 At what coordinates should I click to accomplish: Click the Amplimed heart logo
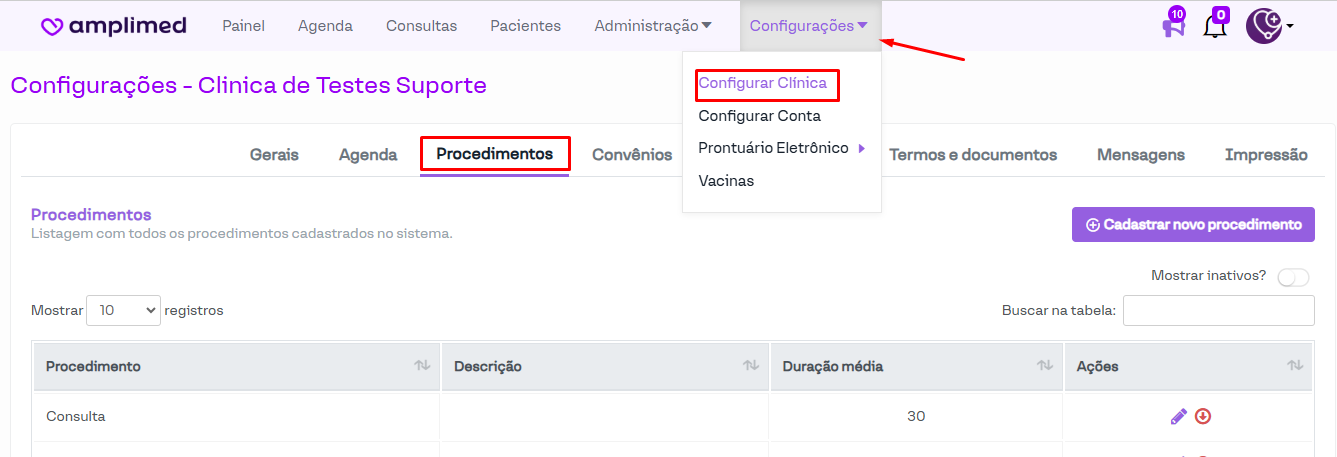(x=53, y=27)
